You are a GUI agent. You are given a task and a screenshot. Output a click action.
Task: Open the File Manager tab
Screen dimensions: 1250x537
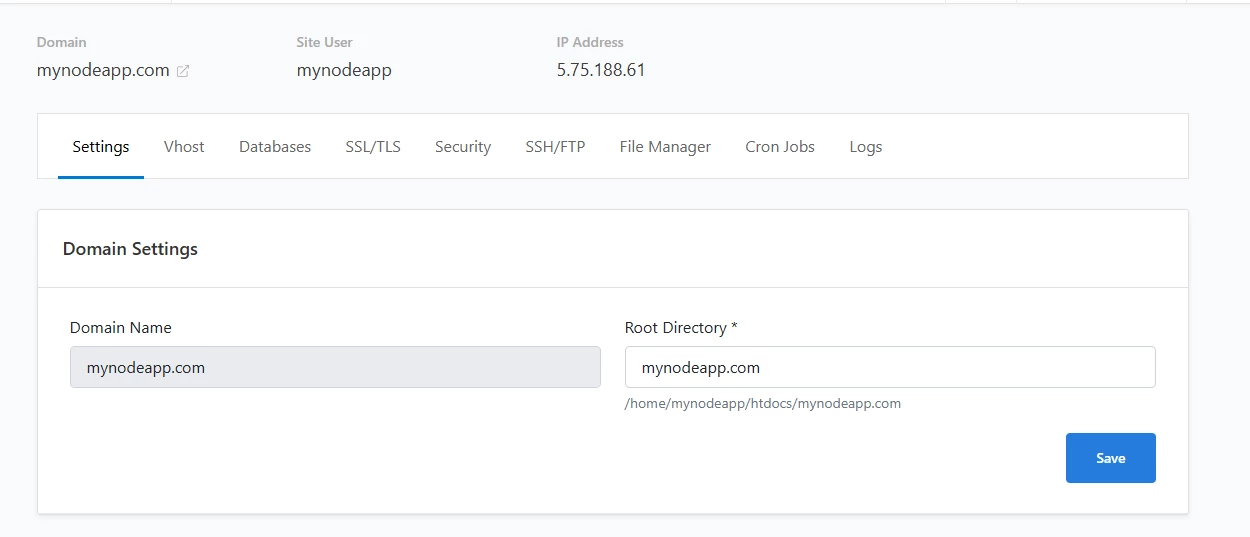(665, 146)
